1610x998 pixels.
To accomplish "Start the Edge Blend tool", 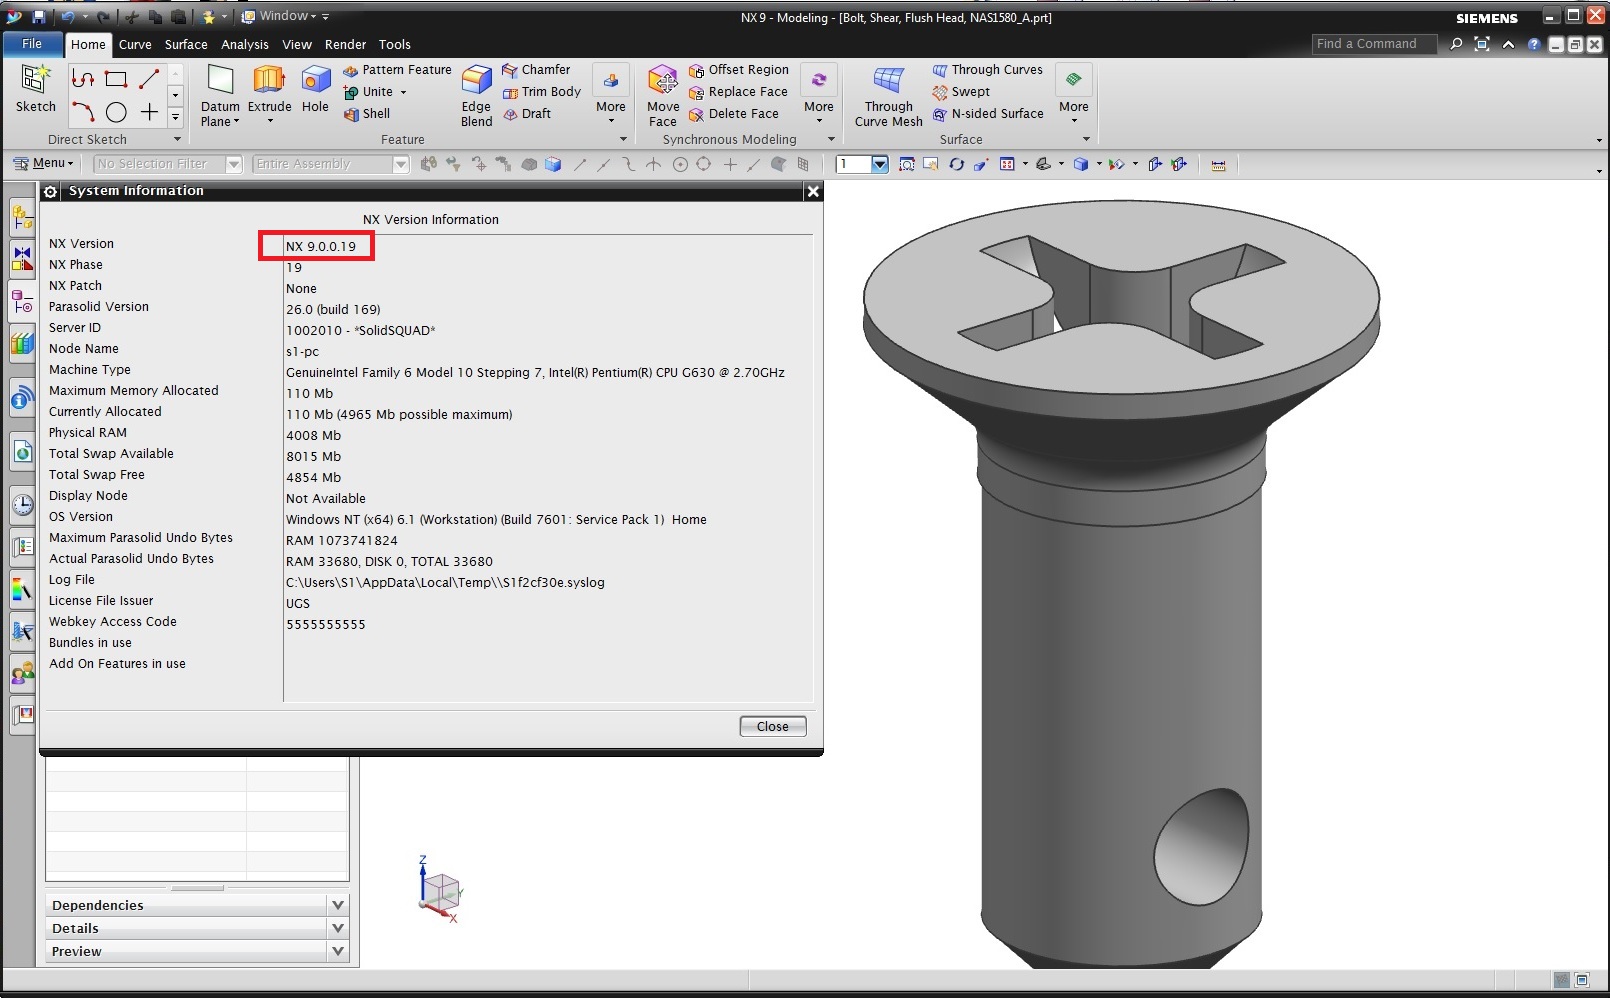I will (476, 95).
